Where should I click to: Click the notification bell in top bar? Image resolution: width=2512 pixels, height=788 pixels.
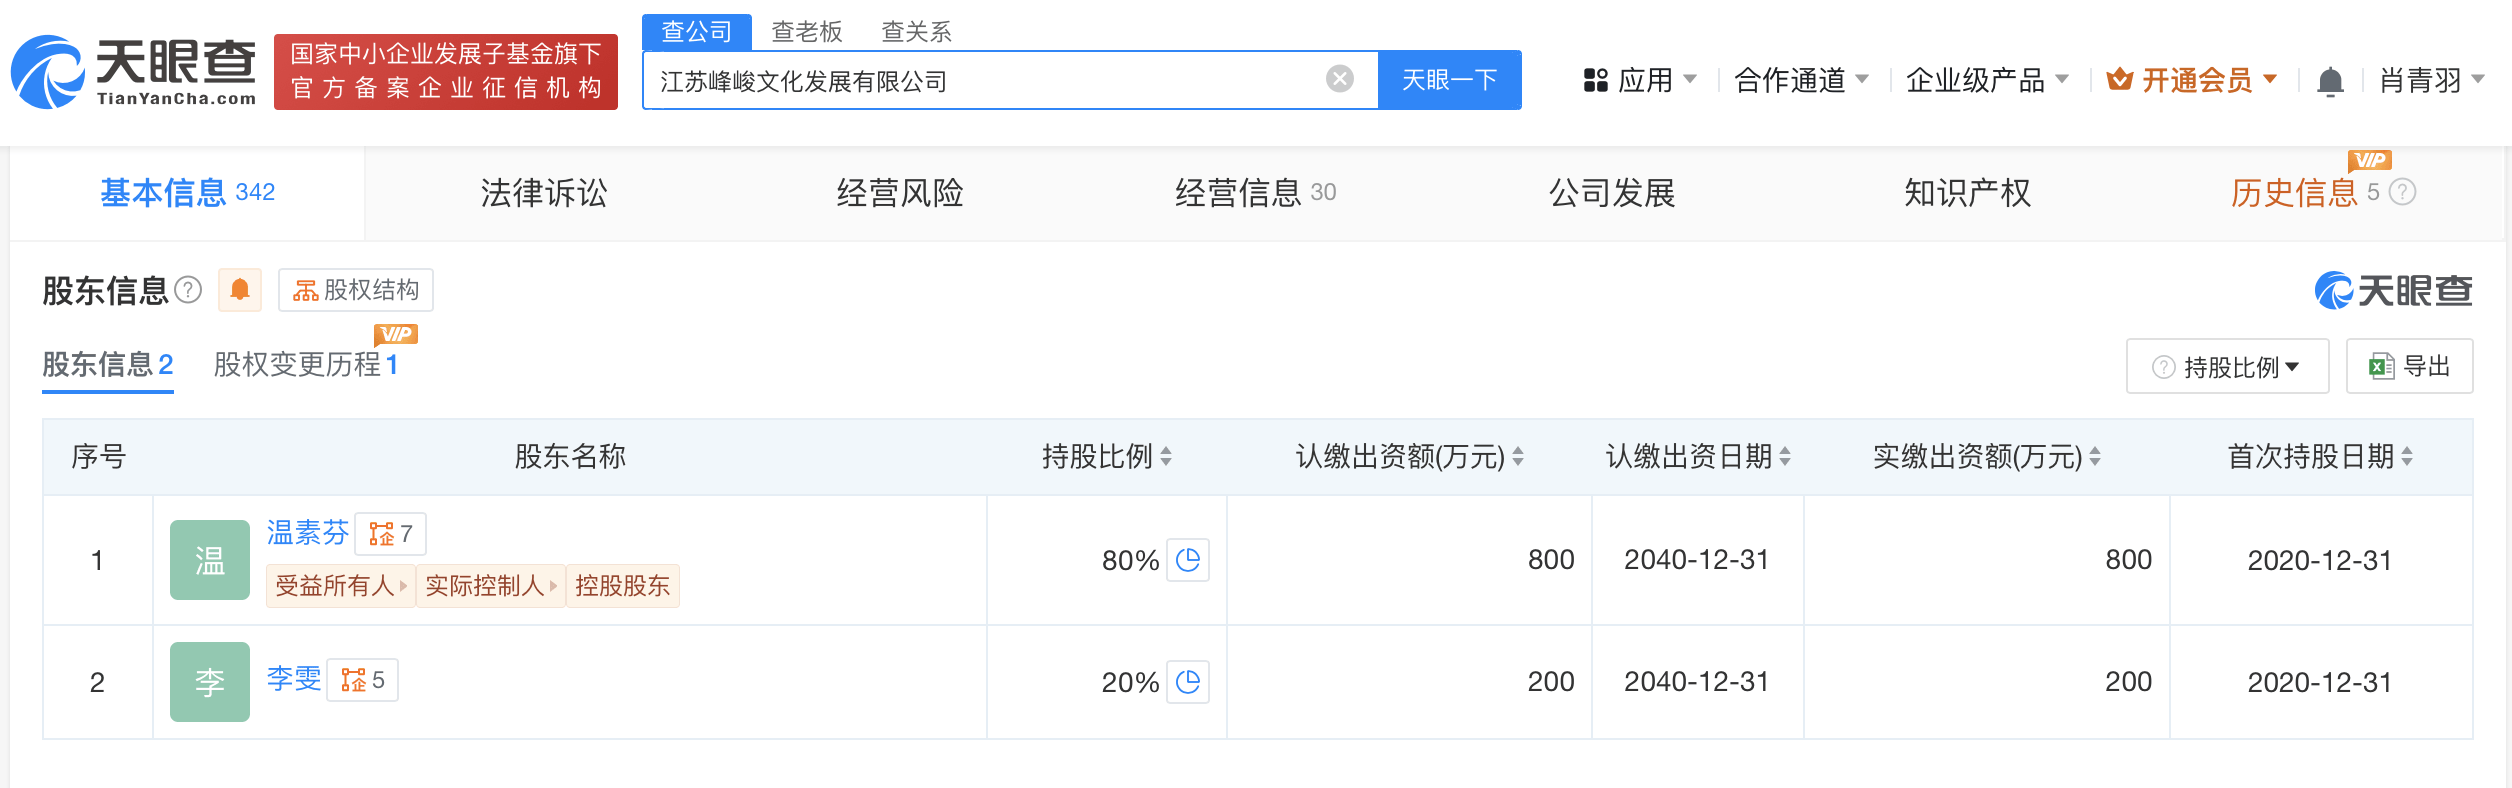(x=2330, y=81)
